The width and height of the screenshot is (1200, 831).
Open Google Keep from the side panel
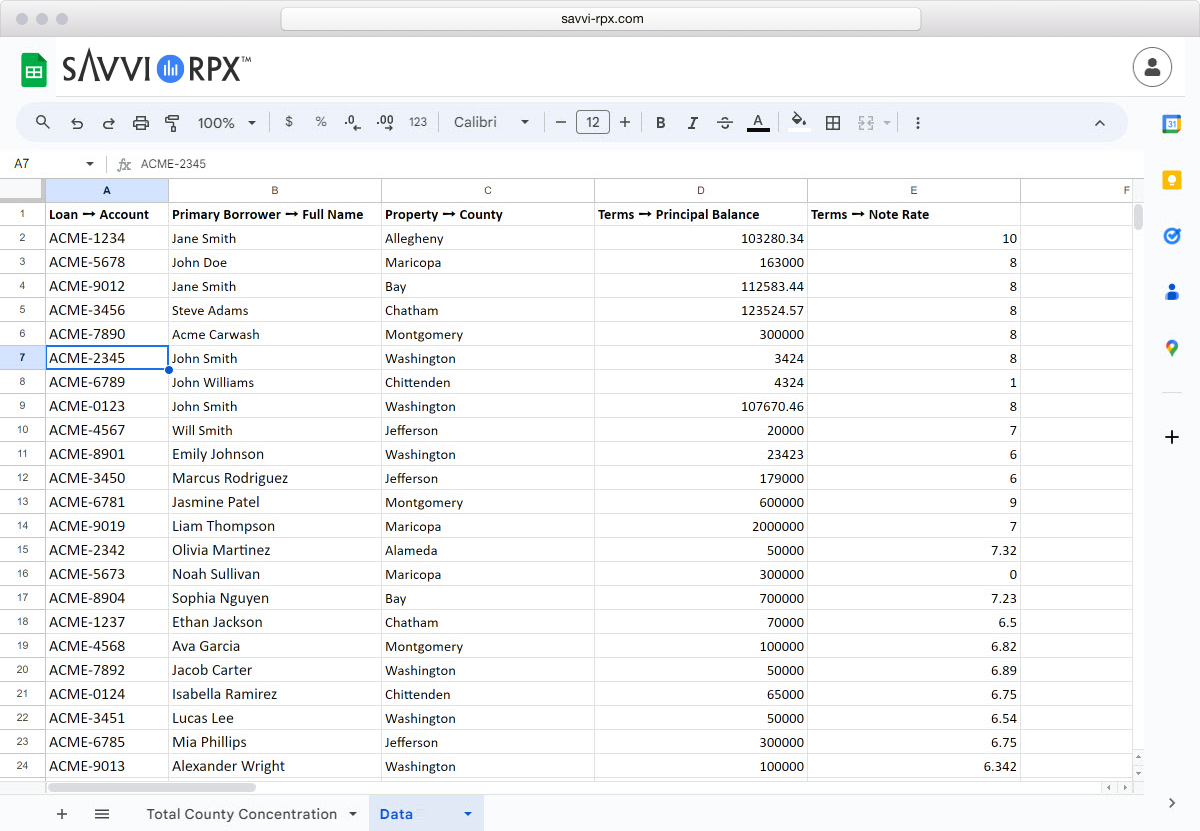(x=1171, y=180)
